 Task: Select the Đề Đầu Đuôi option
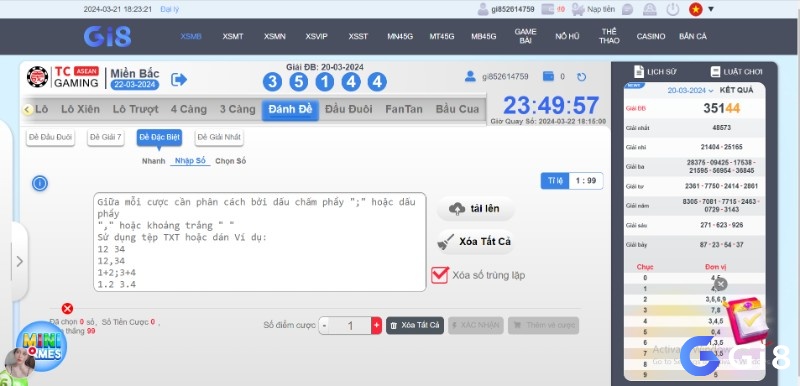click(51, 137)
